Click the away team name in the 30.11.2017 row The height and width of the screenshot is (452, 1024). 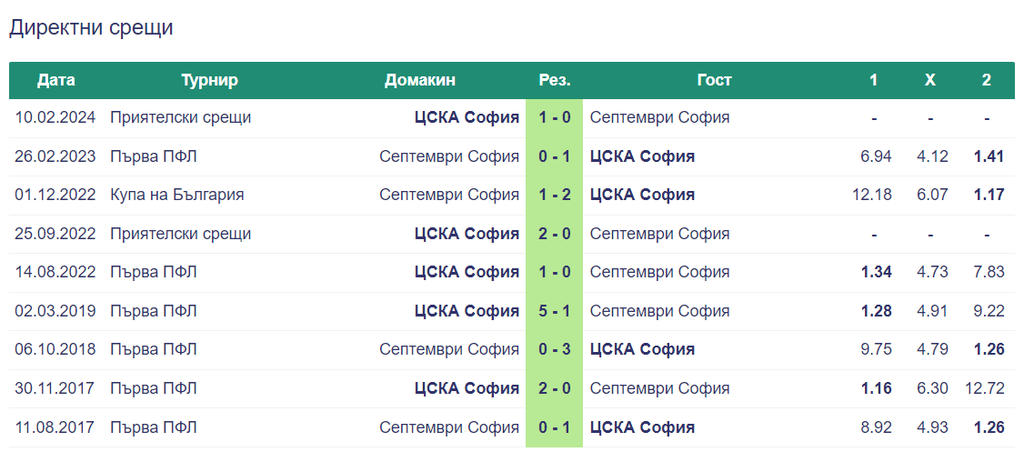[x=660, y=389]
